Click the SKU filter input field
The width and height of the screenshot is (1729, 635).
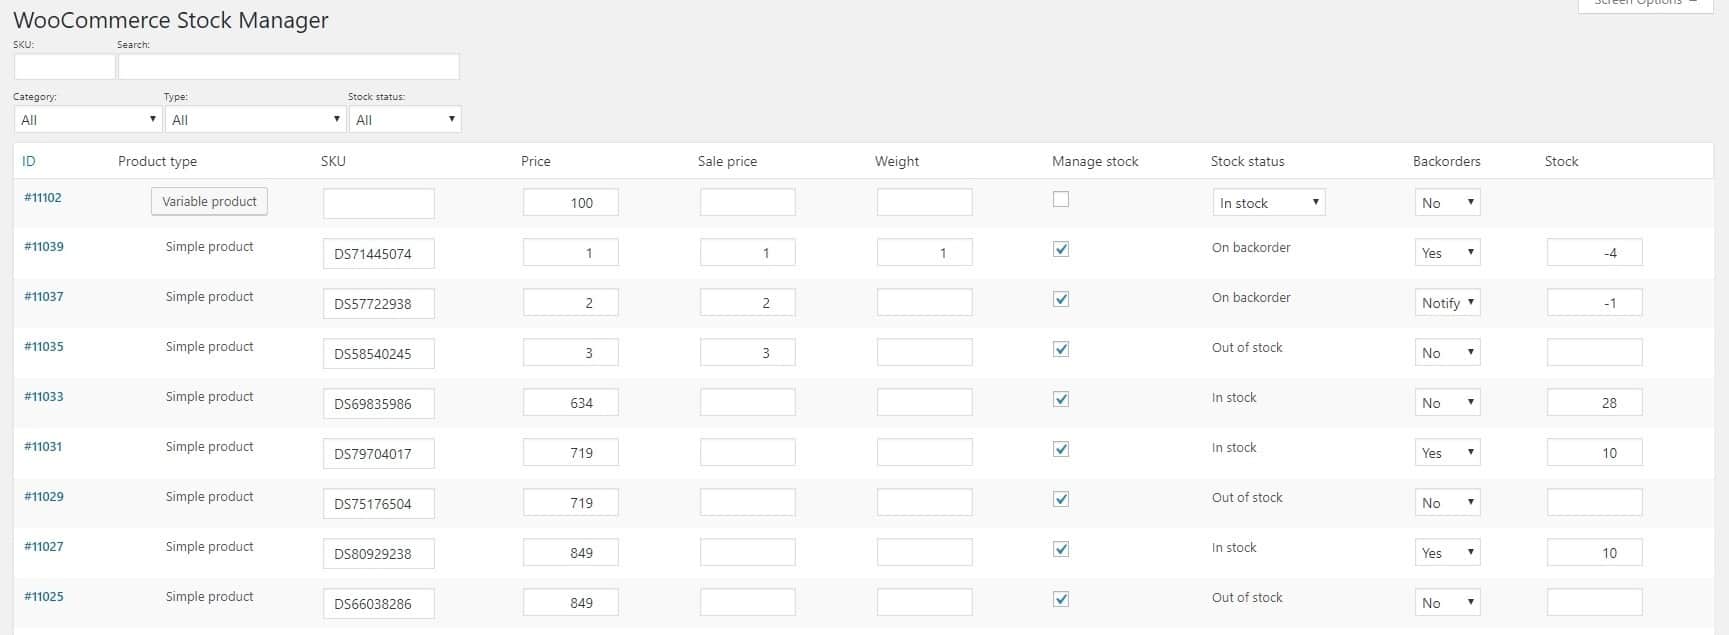[x=65, y=67]
